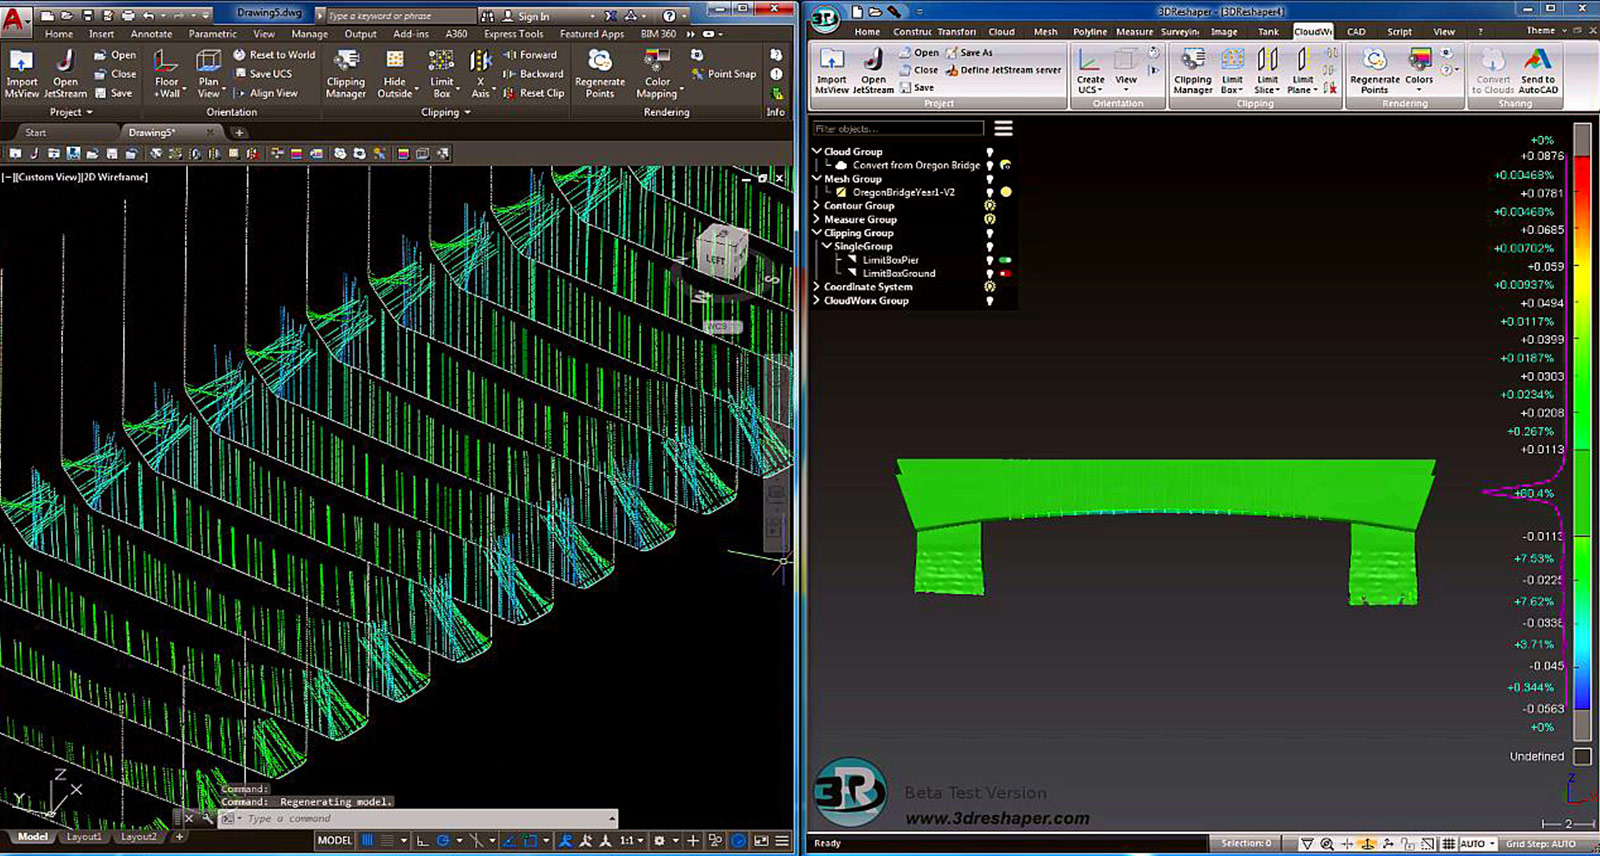The height and width of the screenshot is (856, 1600).
Task: Open the Annotate tab in AutoCAD
Action: (x=151, y=34)
